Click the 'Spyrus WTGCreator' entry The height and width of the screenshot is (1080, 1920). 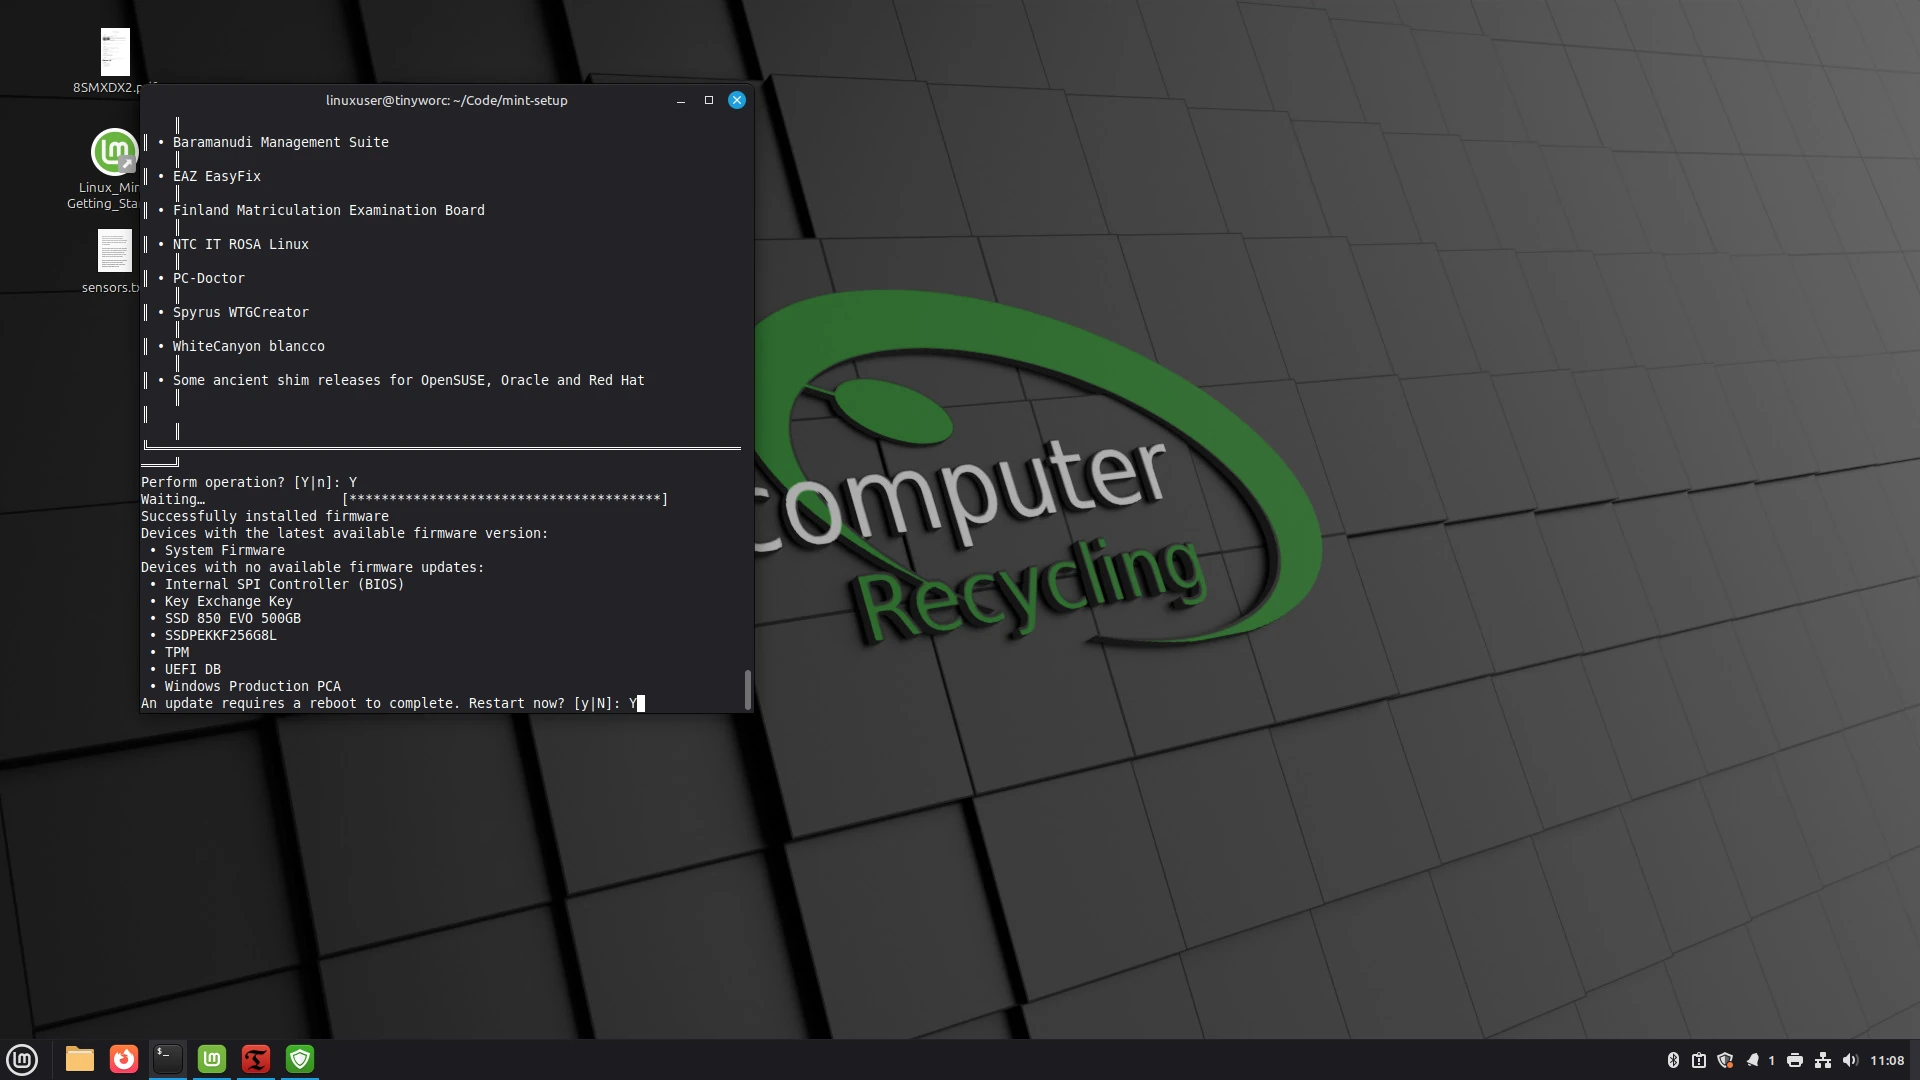click(241, 312)
